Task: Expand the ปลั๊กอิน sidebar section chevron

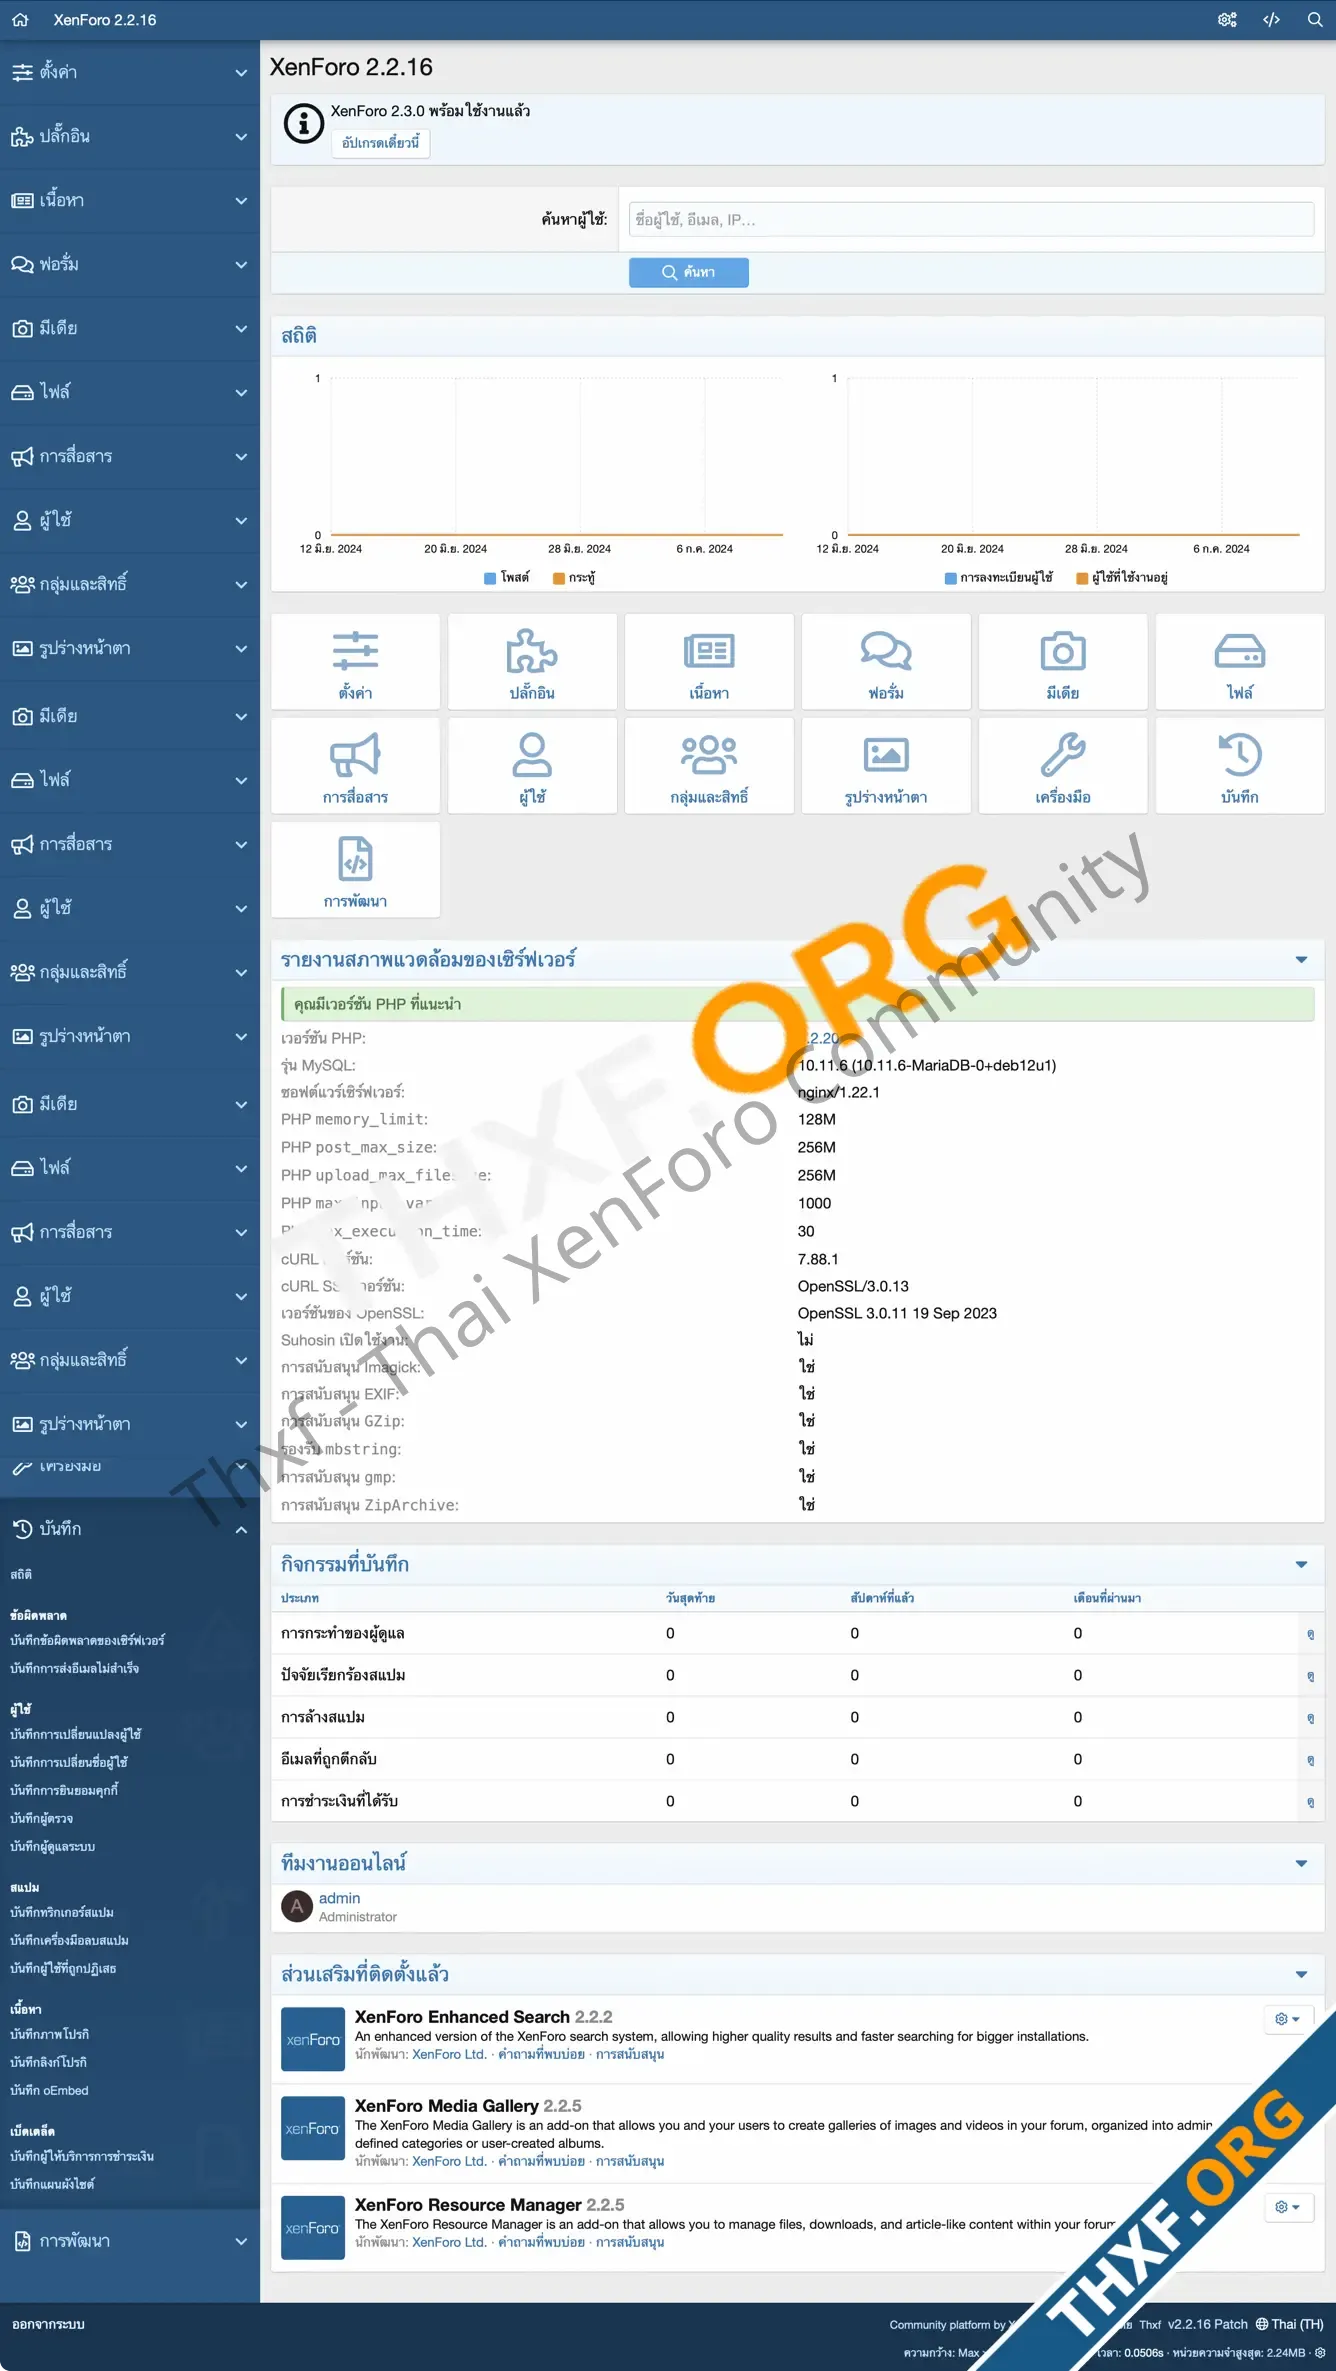Action: (241, 136)
